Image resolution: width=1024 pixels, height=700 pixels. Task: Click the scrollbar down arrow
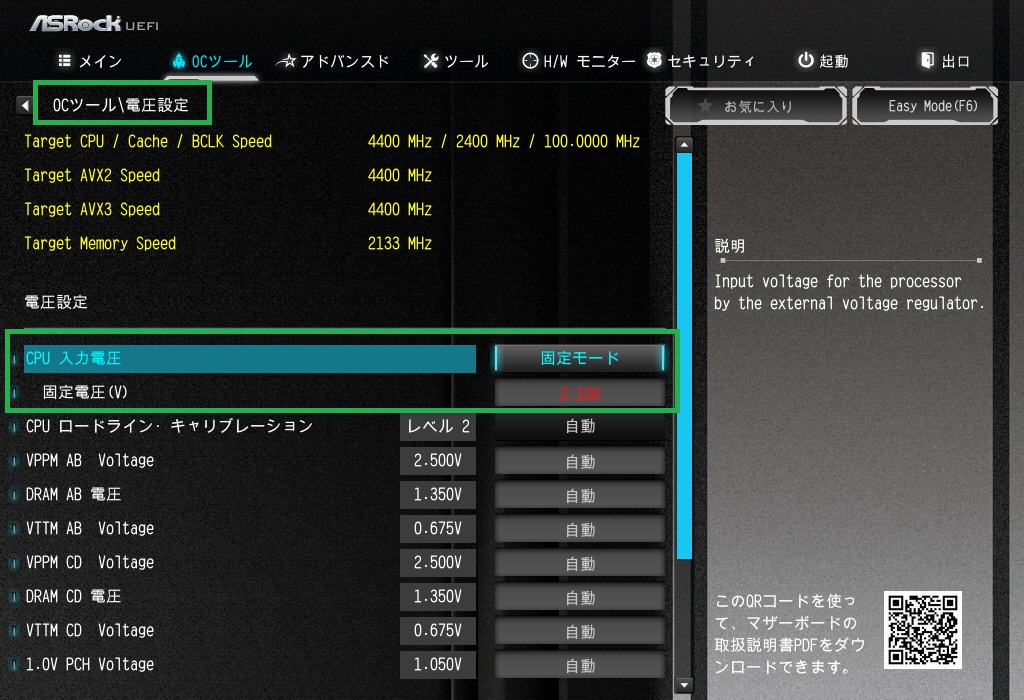(x=684, y=685)
